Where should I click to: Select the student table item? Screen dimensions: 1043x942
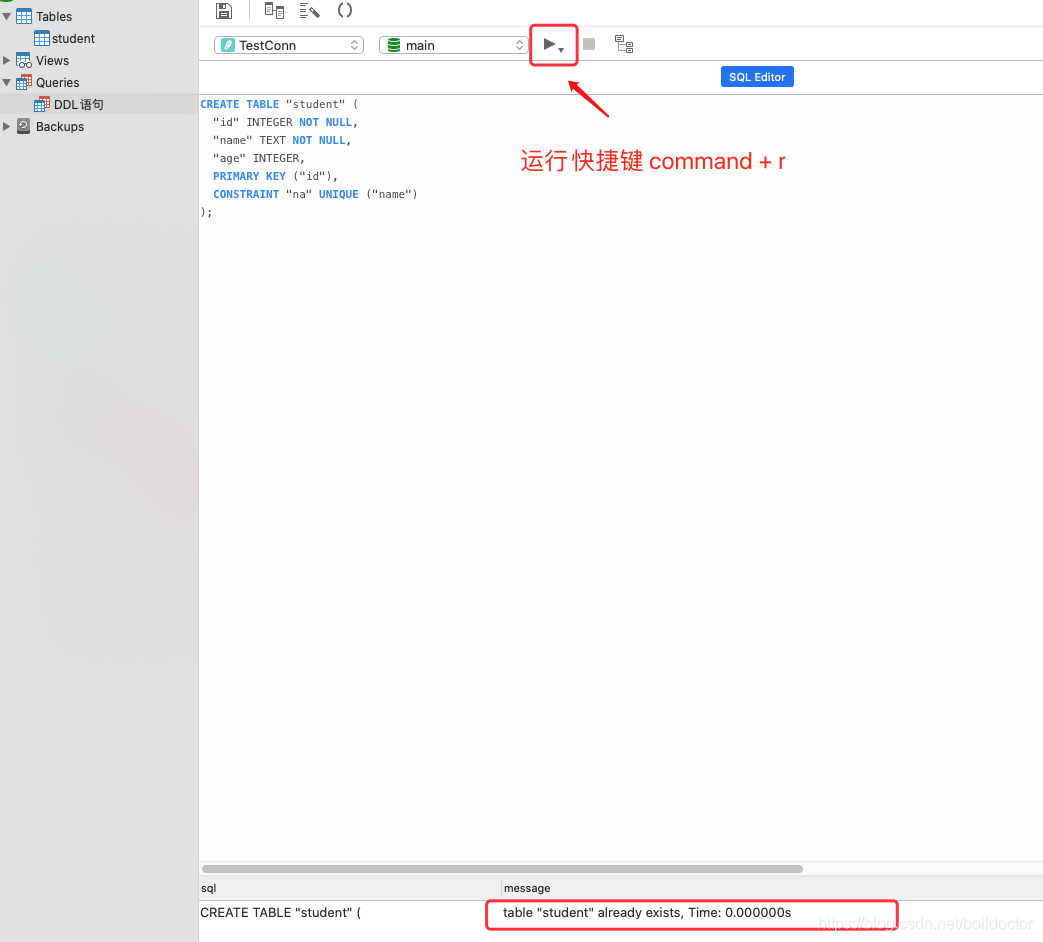pos(73,39)
